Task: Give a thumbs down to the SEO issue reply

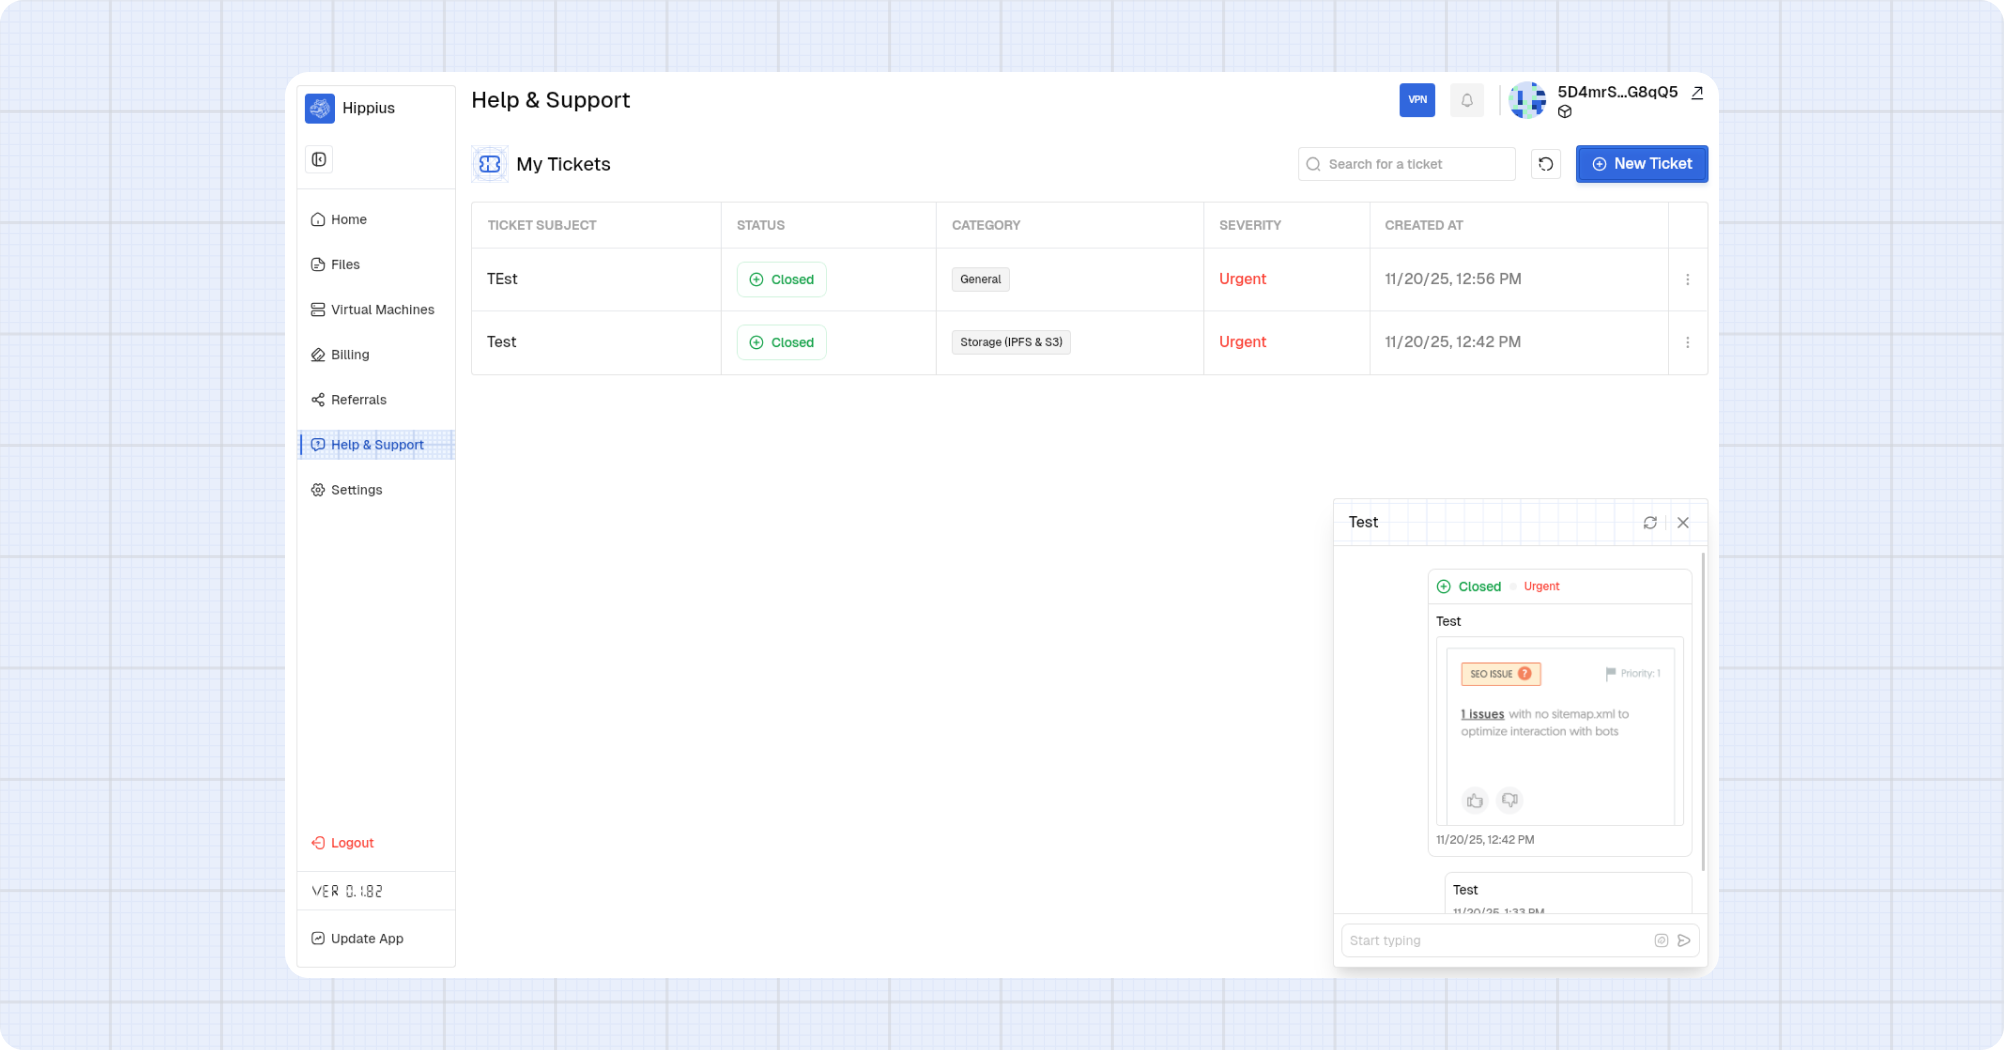Action: tap(1509, 800)
